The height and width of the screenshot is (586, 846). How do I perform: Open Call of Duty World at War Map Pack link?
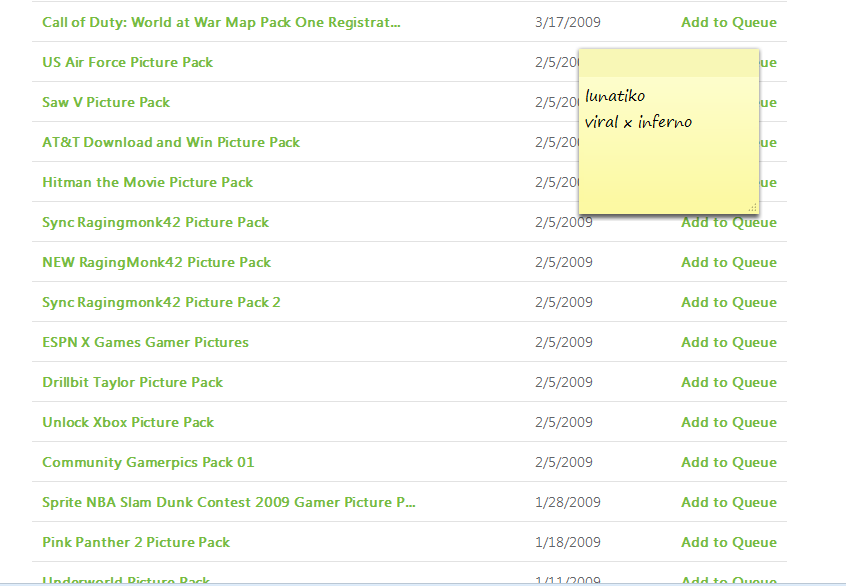[x=221, y=23]
